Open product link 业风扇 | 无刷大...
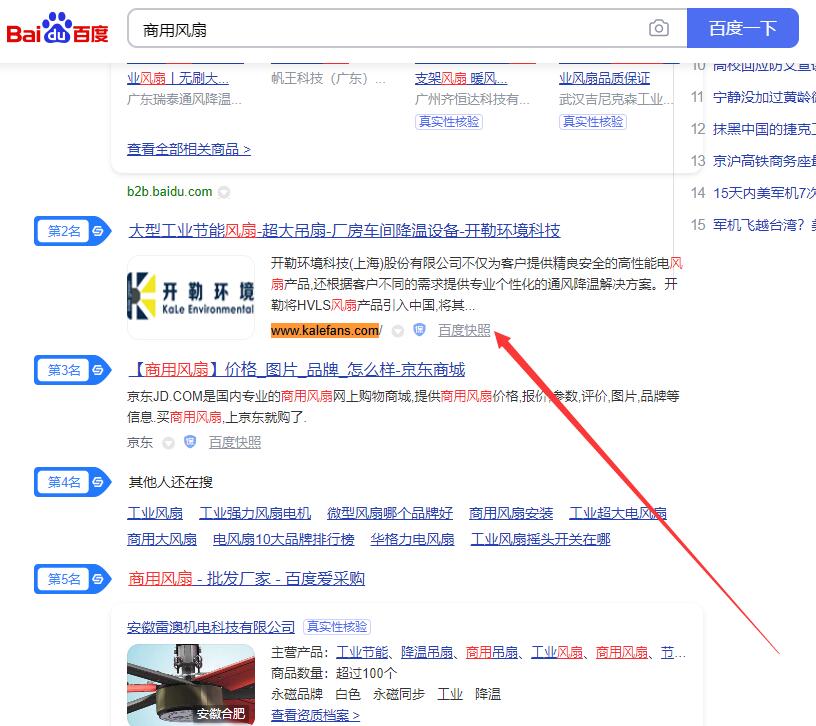The width and height of the screenshot is (816, 726). point(178,79)
